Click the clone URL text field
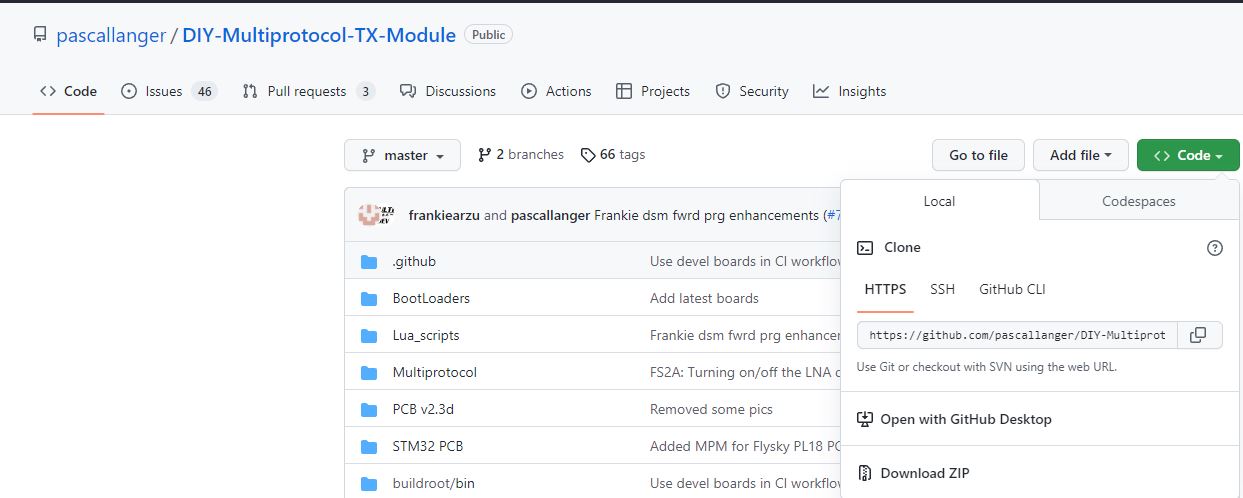1243x498 pixels. pos(1017,335)
